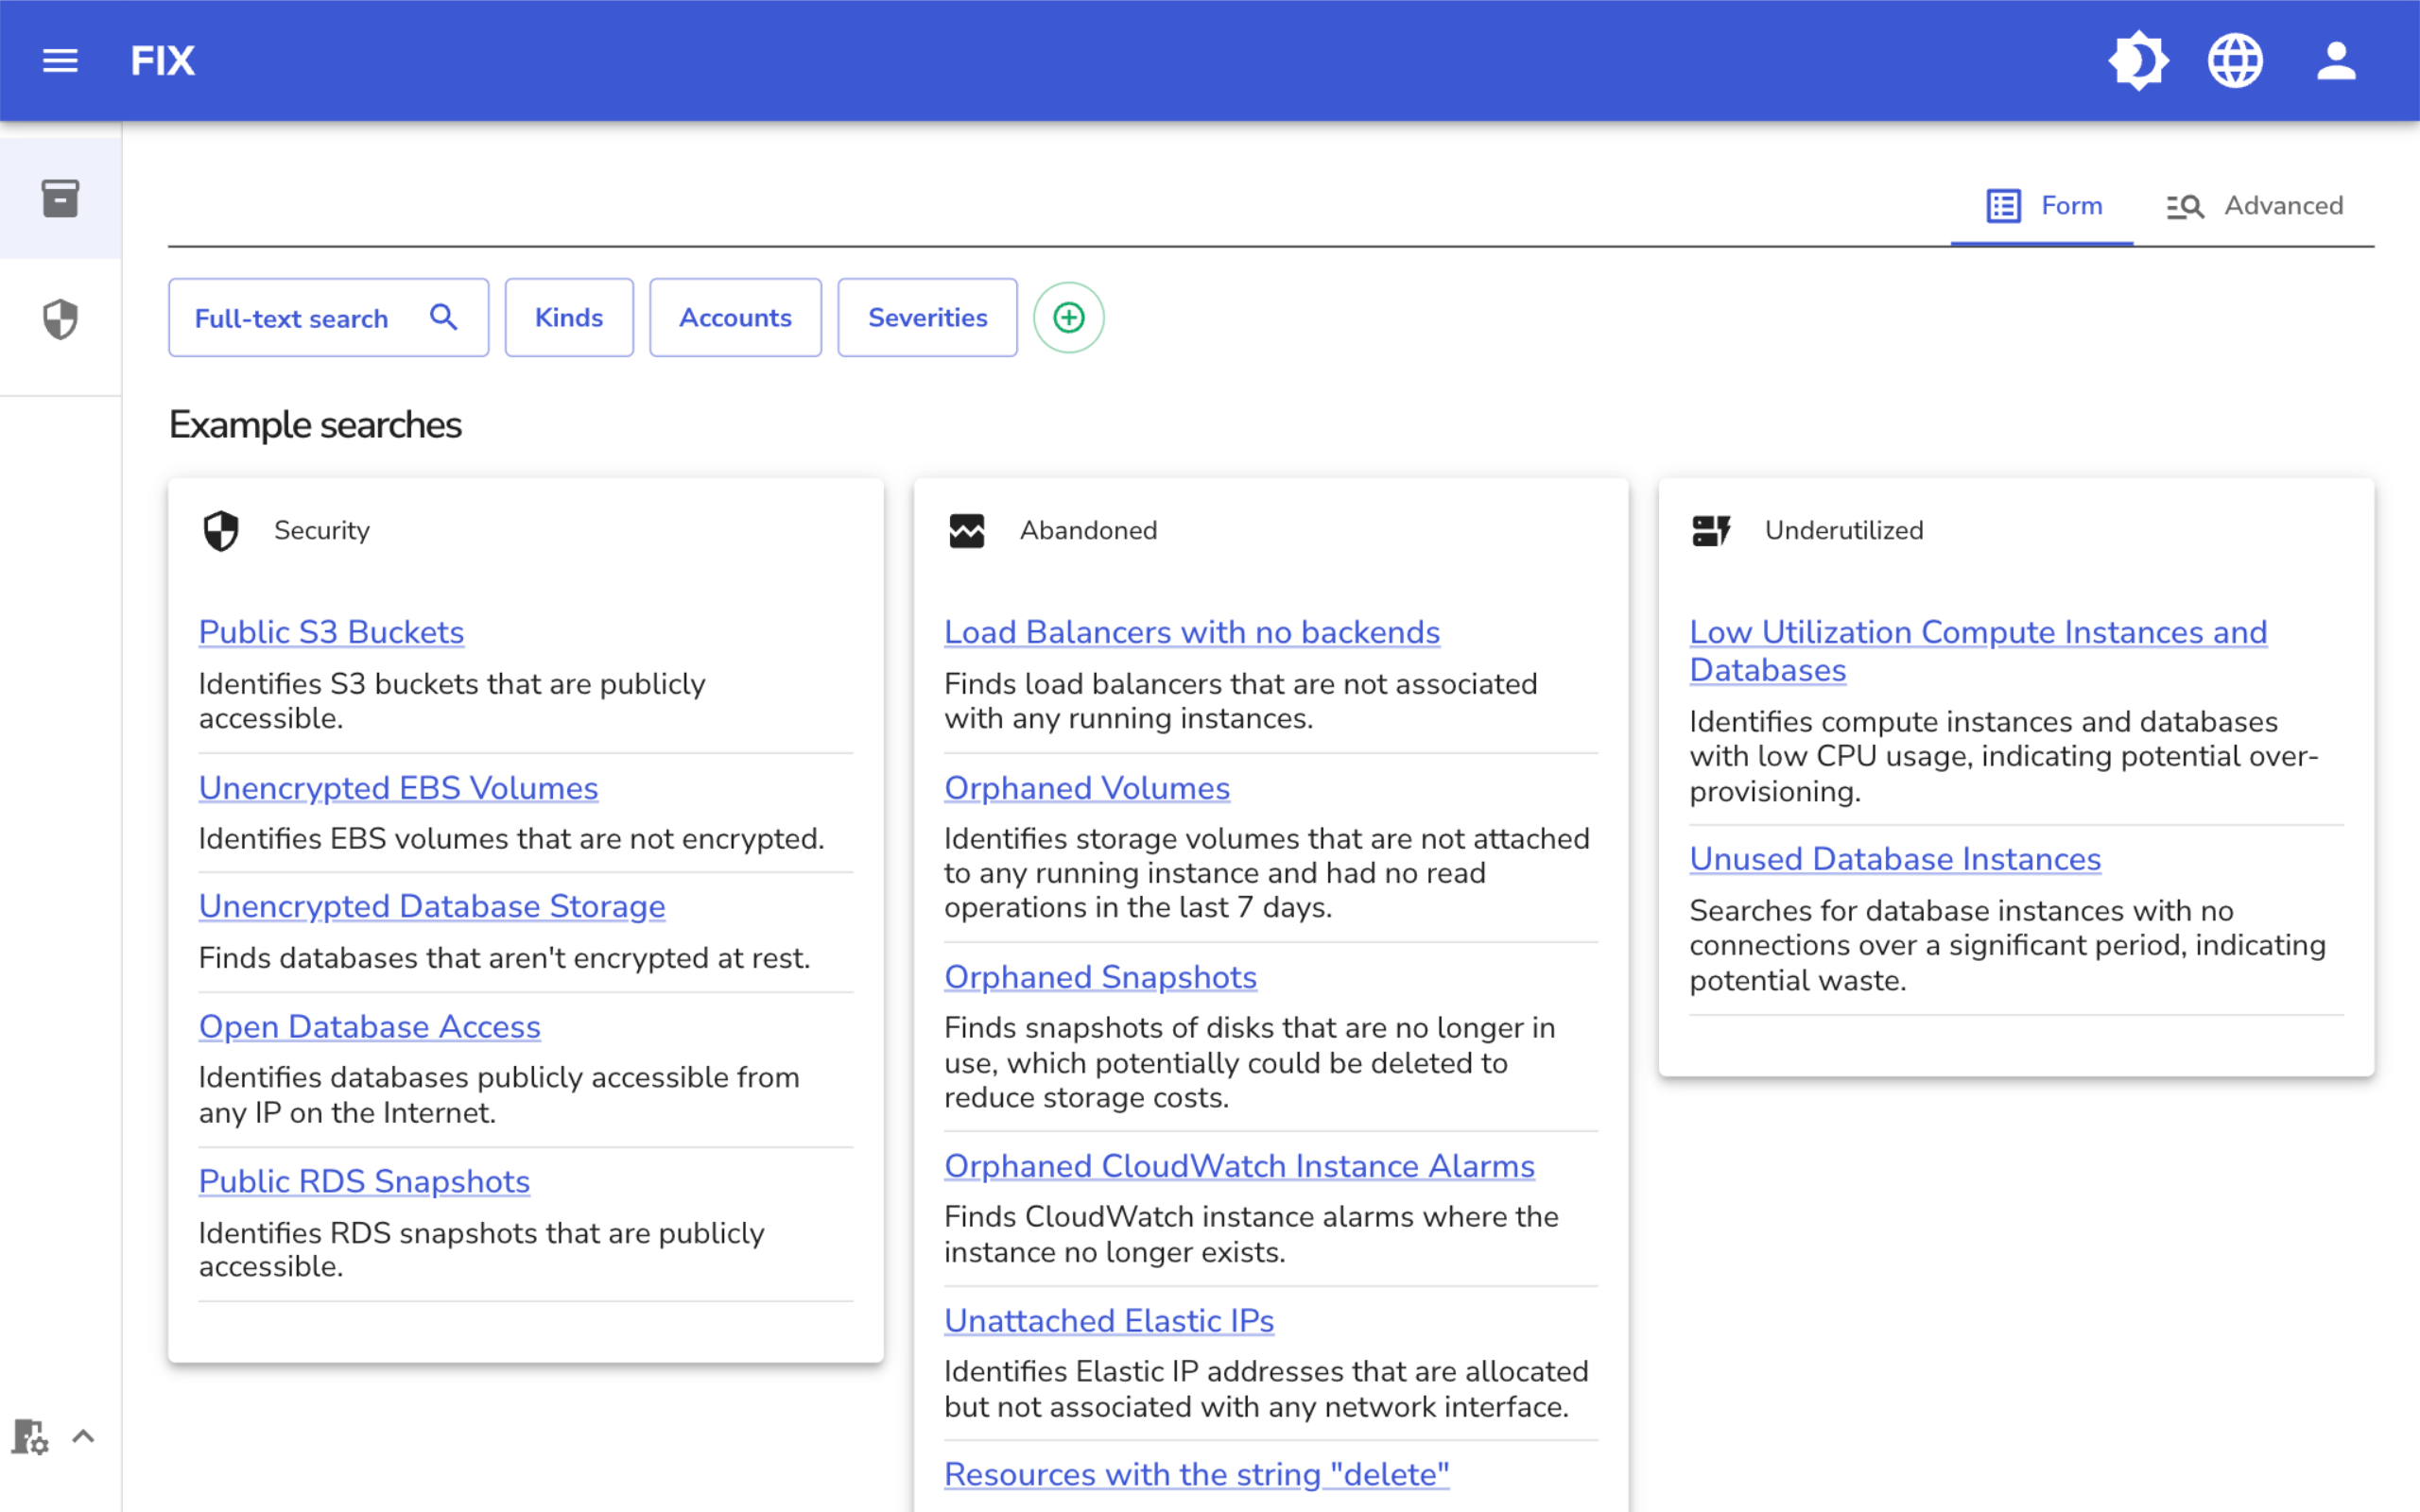Image resolution: width=2420 pixels, height=1512 pixels.
Task: Open Unused Database Instances search
Action: pyautogui.click(x=1895, y=859)
